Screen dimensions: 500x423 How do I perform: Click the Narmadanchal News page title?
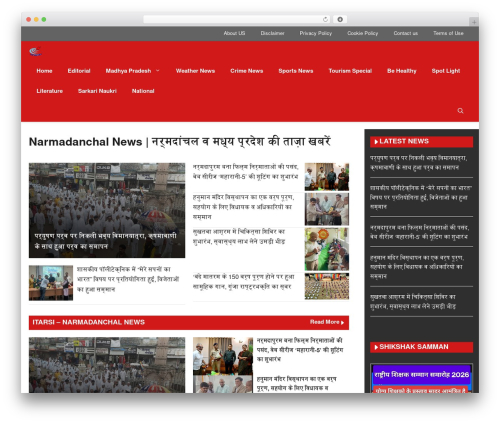180,142
